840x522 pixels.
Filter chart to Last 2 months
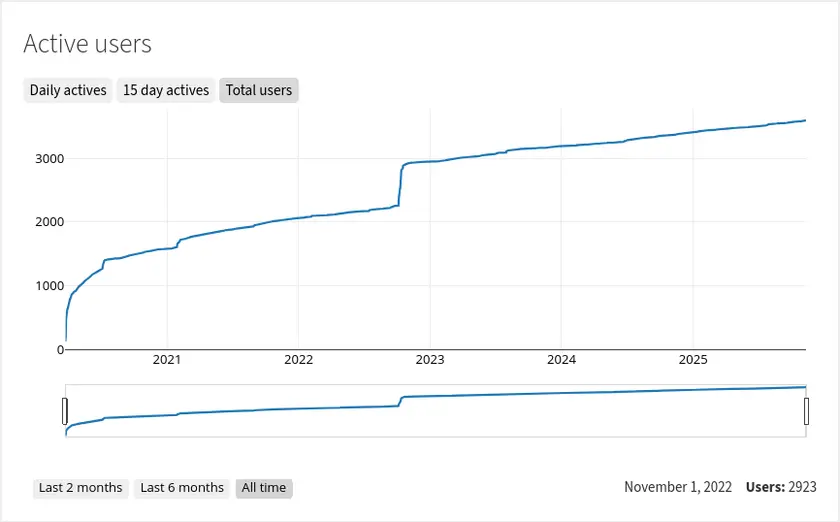coord(80,488)
